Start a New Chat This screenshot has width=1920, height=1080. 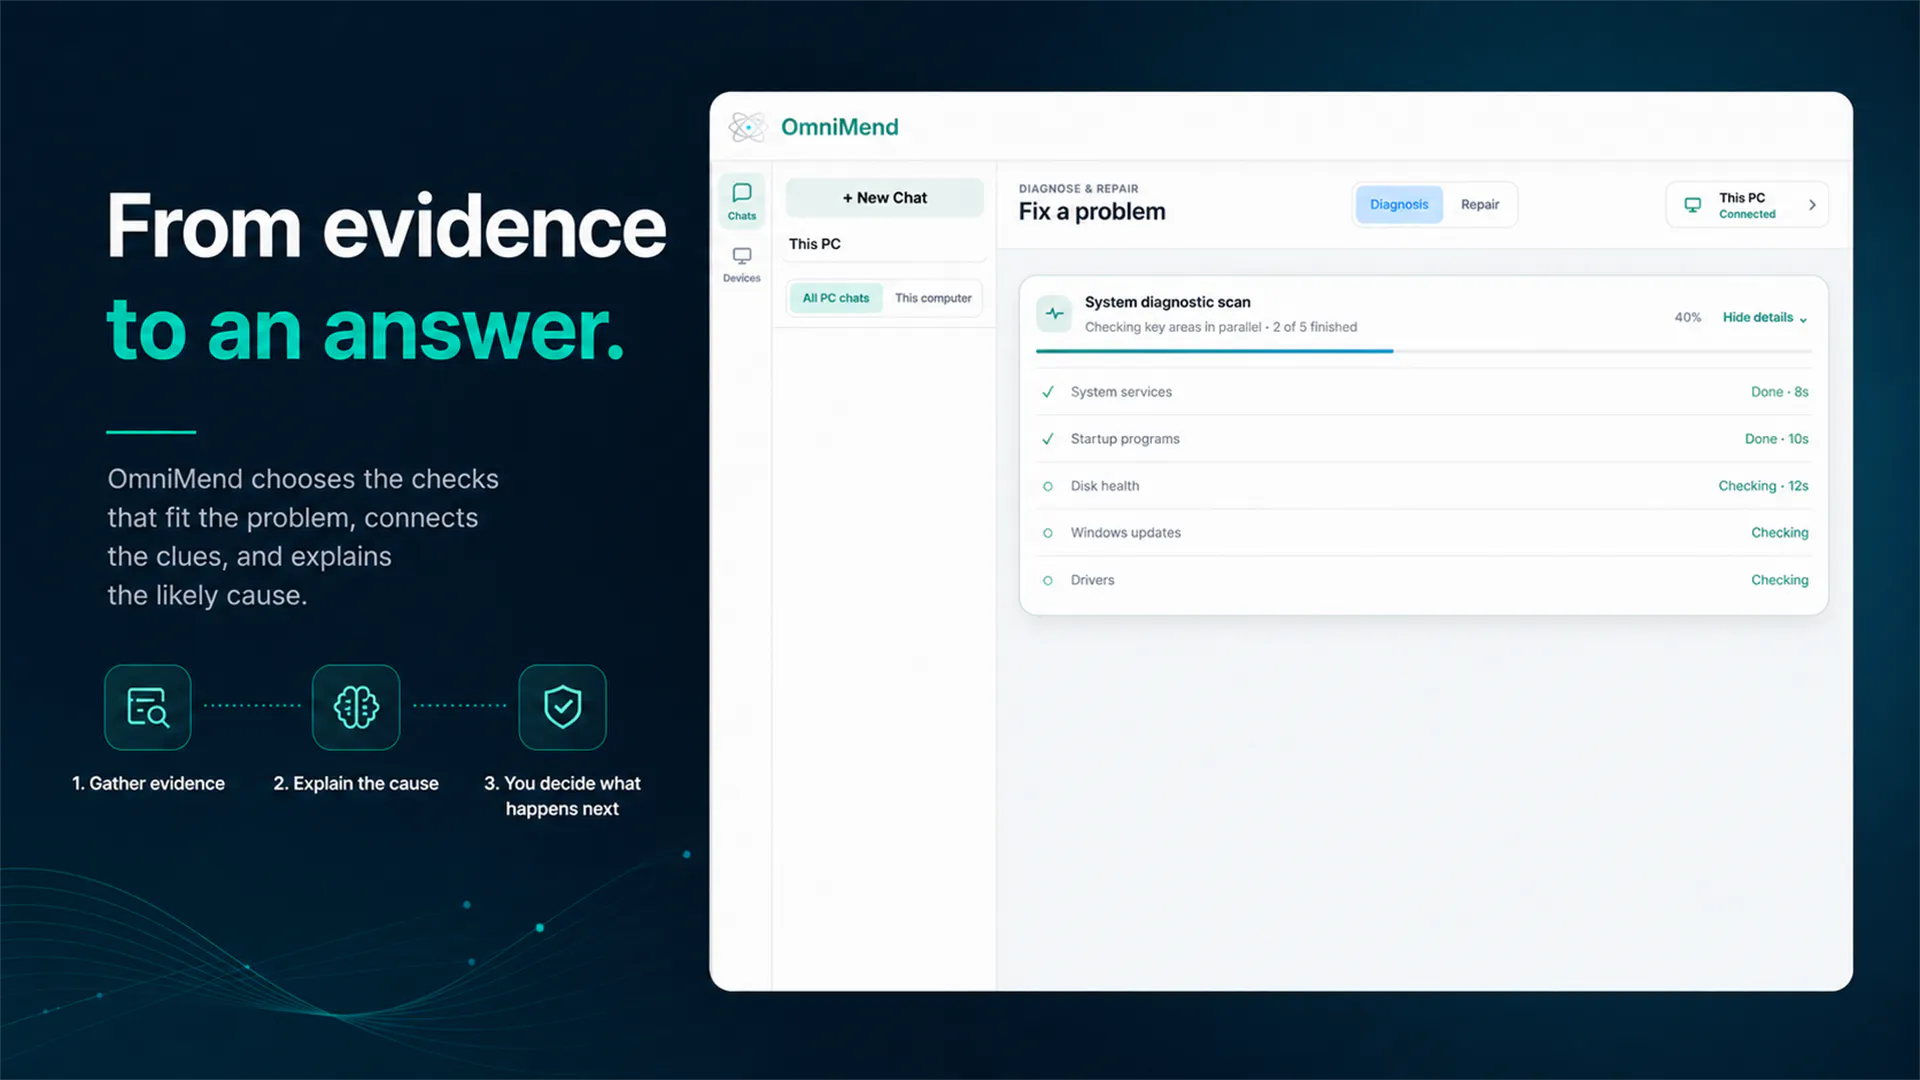[x=885, y=198]
